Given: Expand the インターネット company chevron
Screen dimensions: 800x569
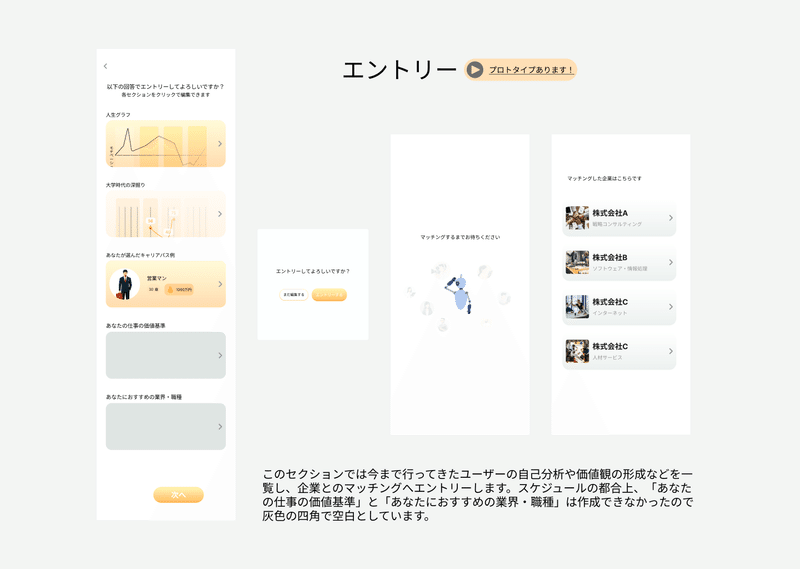Looking at the screenshot, I should point(670,307).
